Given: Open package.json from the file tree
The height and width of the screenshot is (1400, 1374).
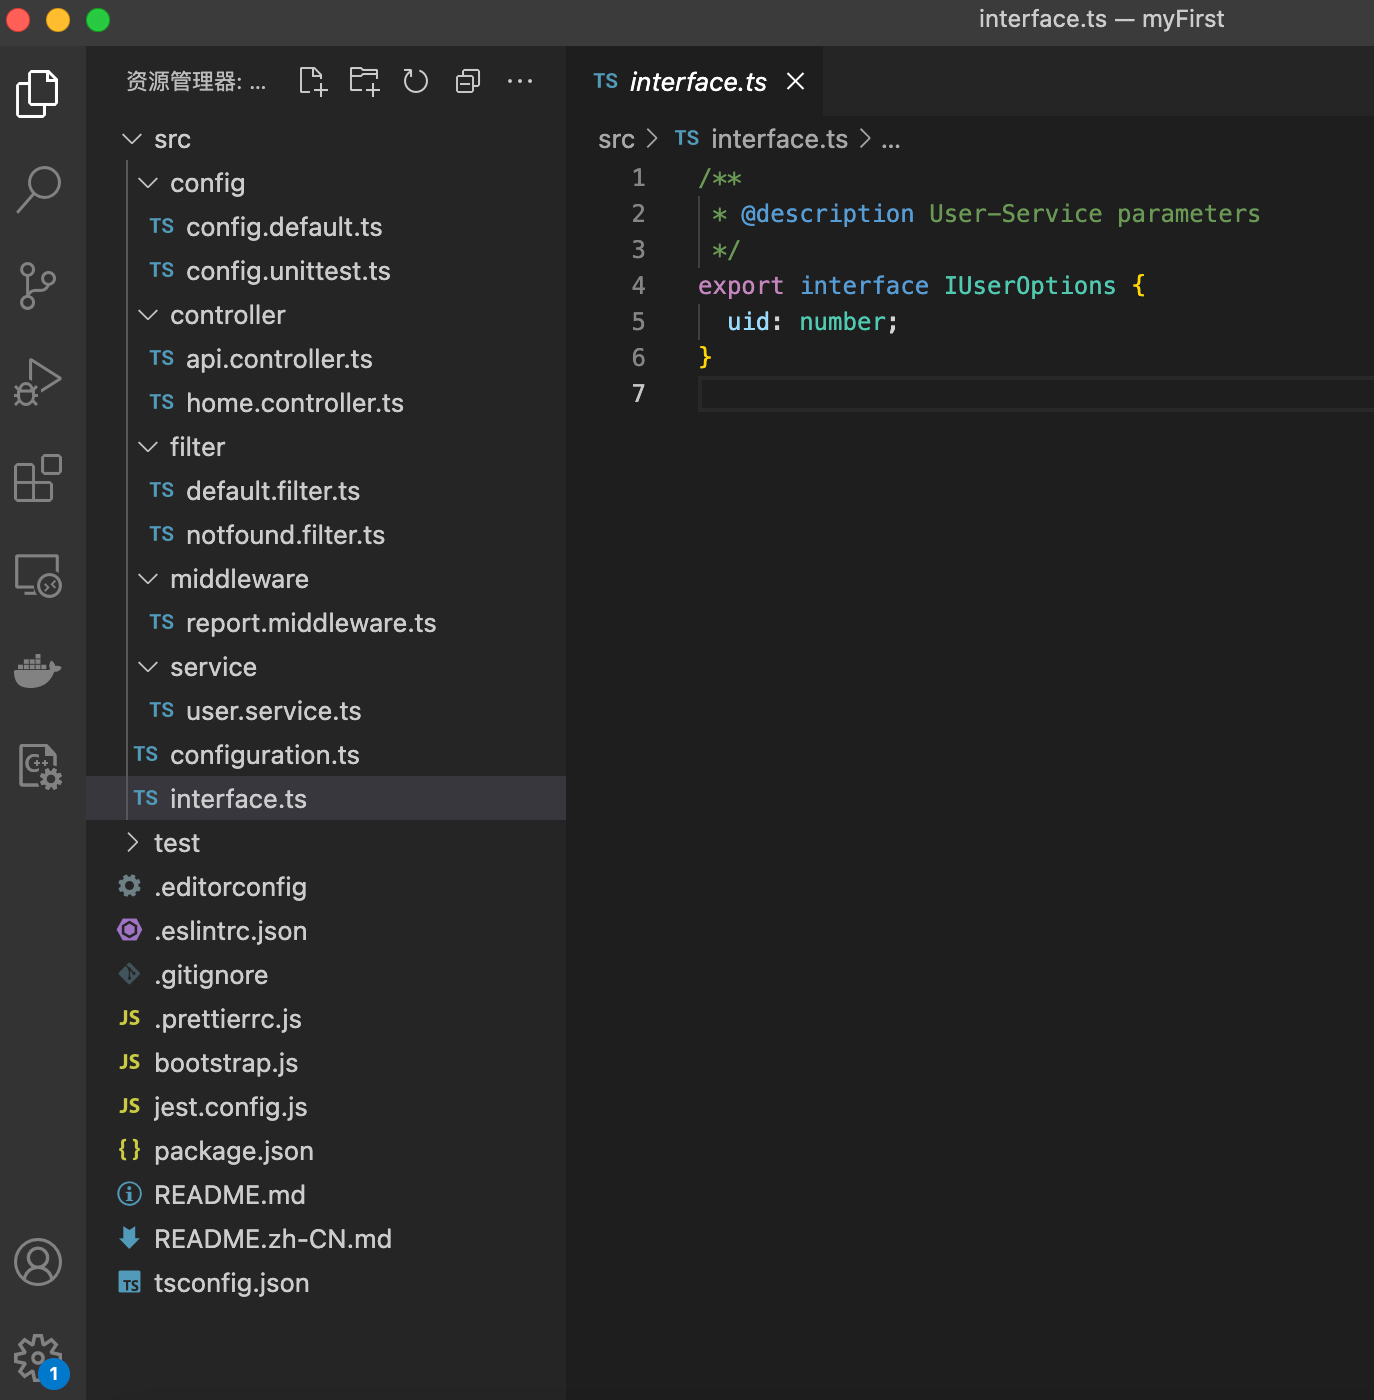Looking at the screenshot, I should click(x=233, y=1151).
